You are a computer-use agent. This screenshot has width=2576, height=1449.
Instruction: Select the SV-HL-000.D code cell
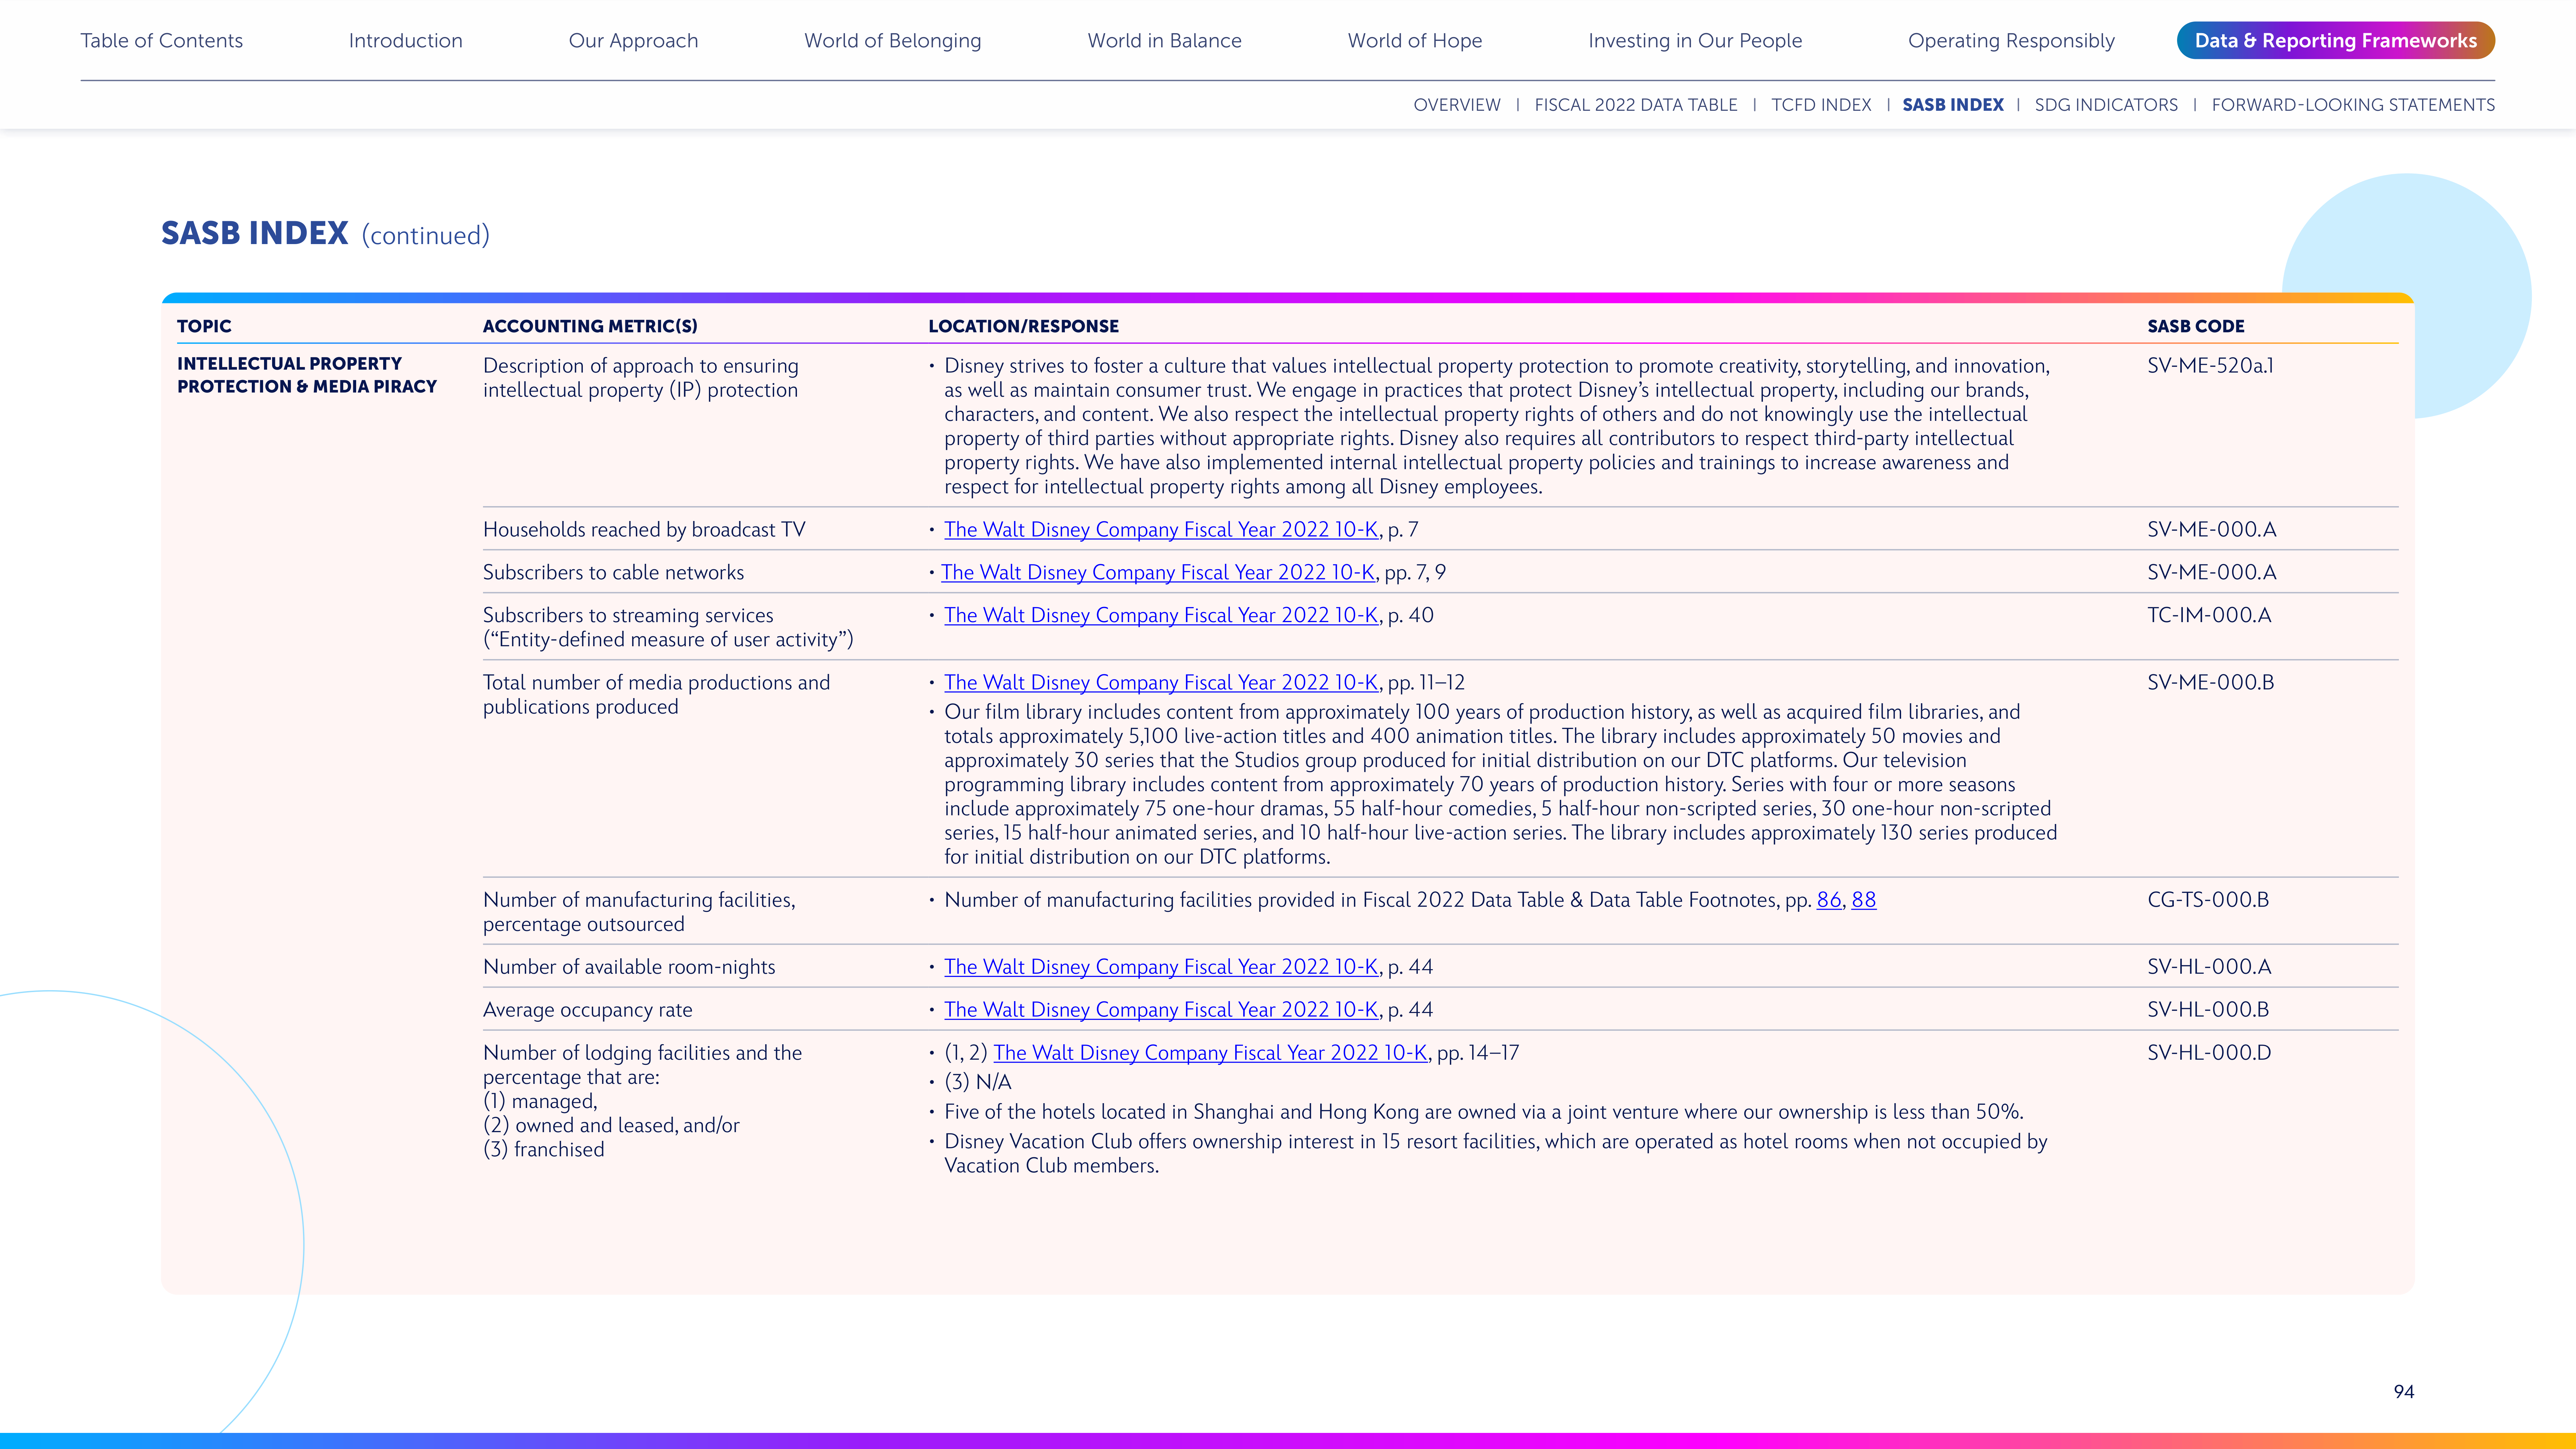(2209, 1053)
